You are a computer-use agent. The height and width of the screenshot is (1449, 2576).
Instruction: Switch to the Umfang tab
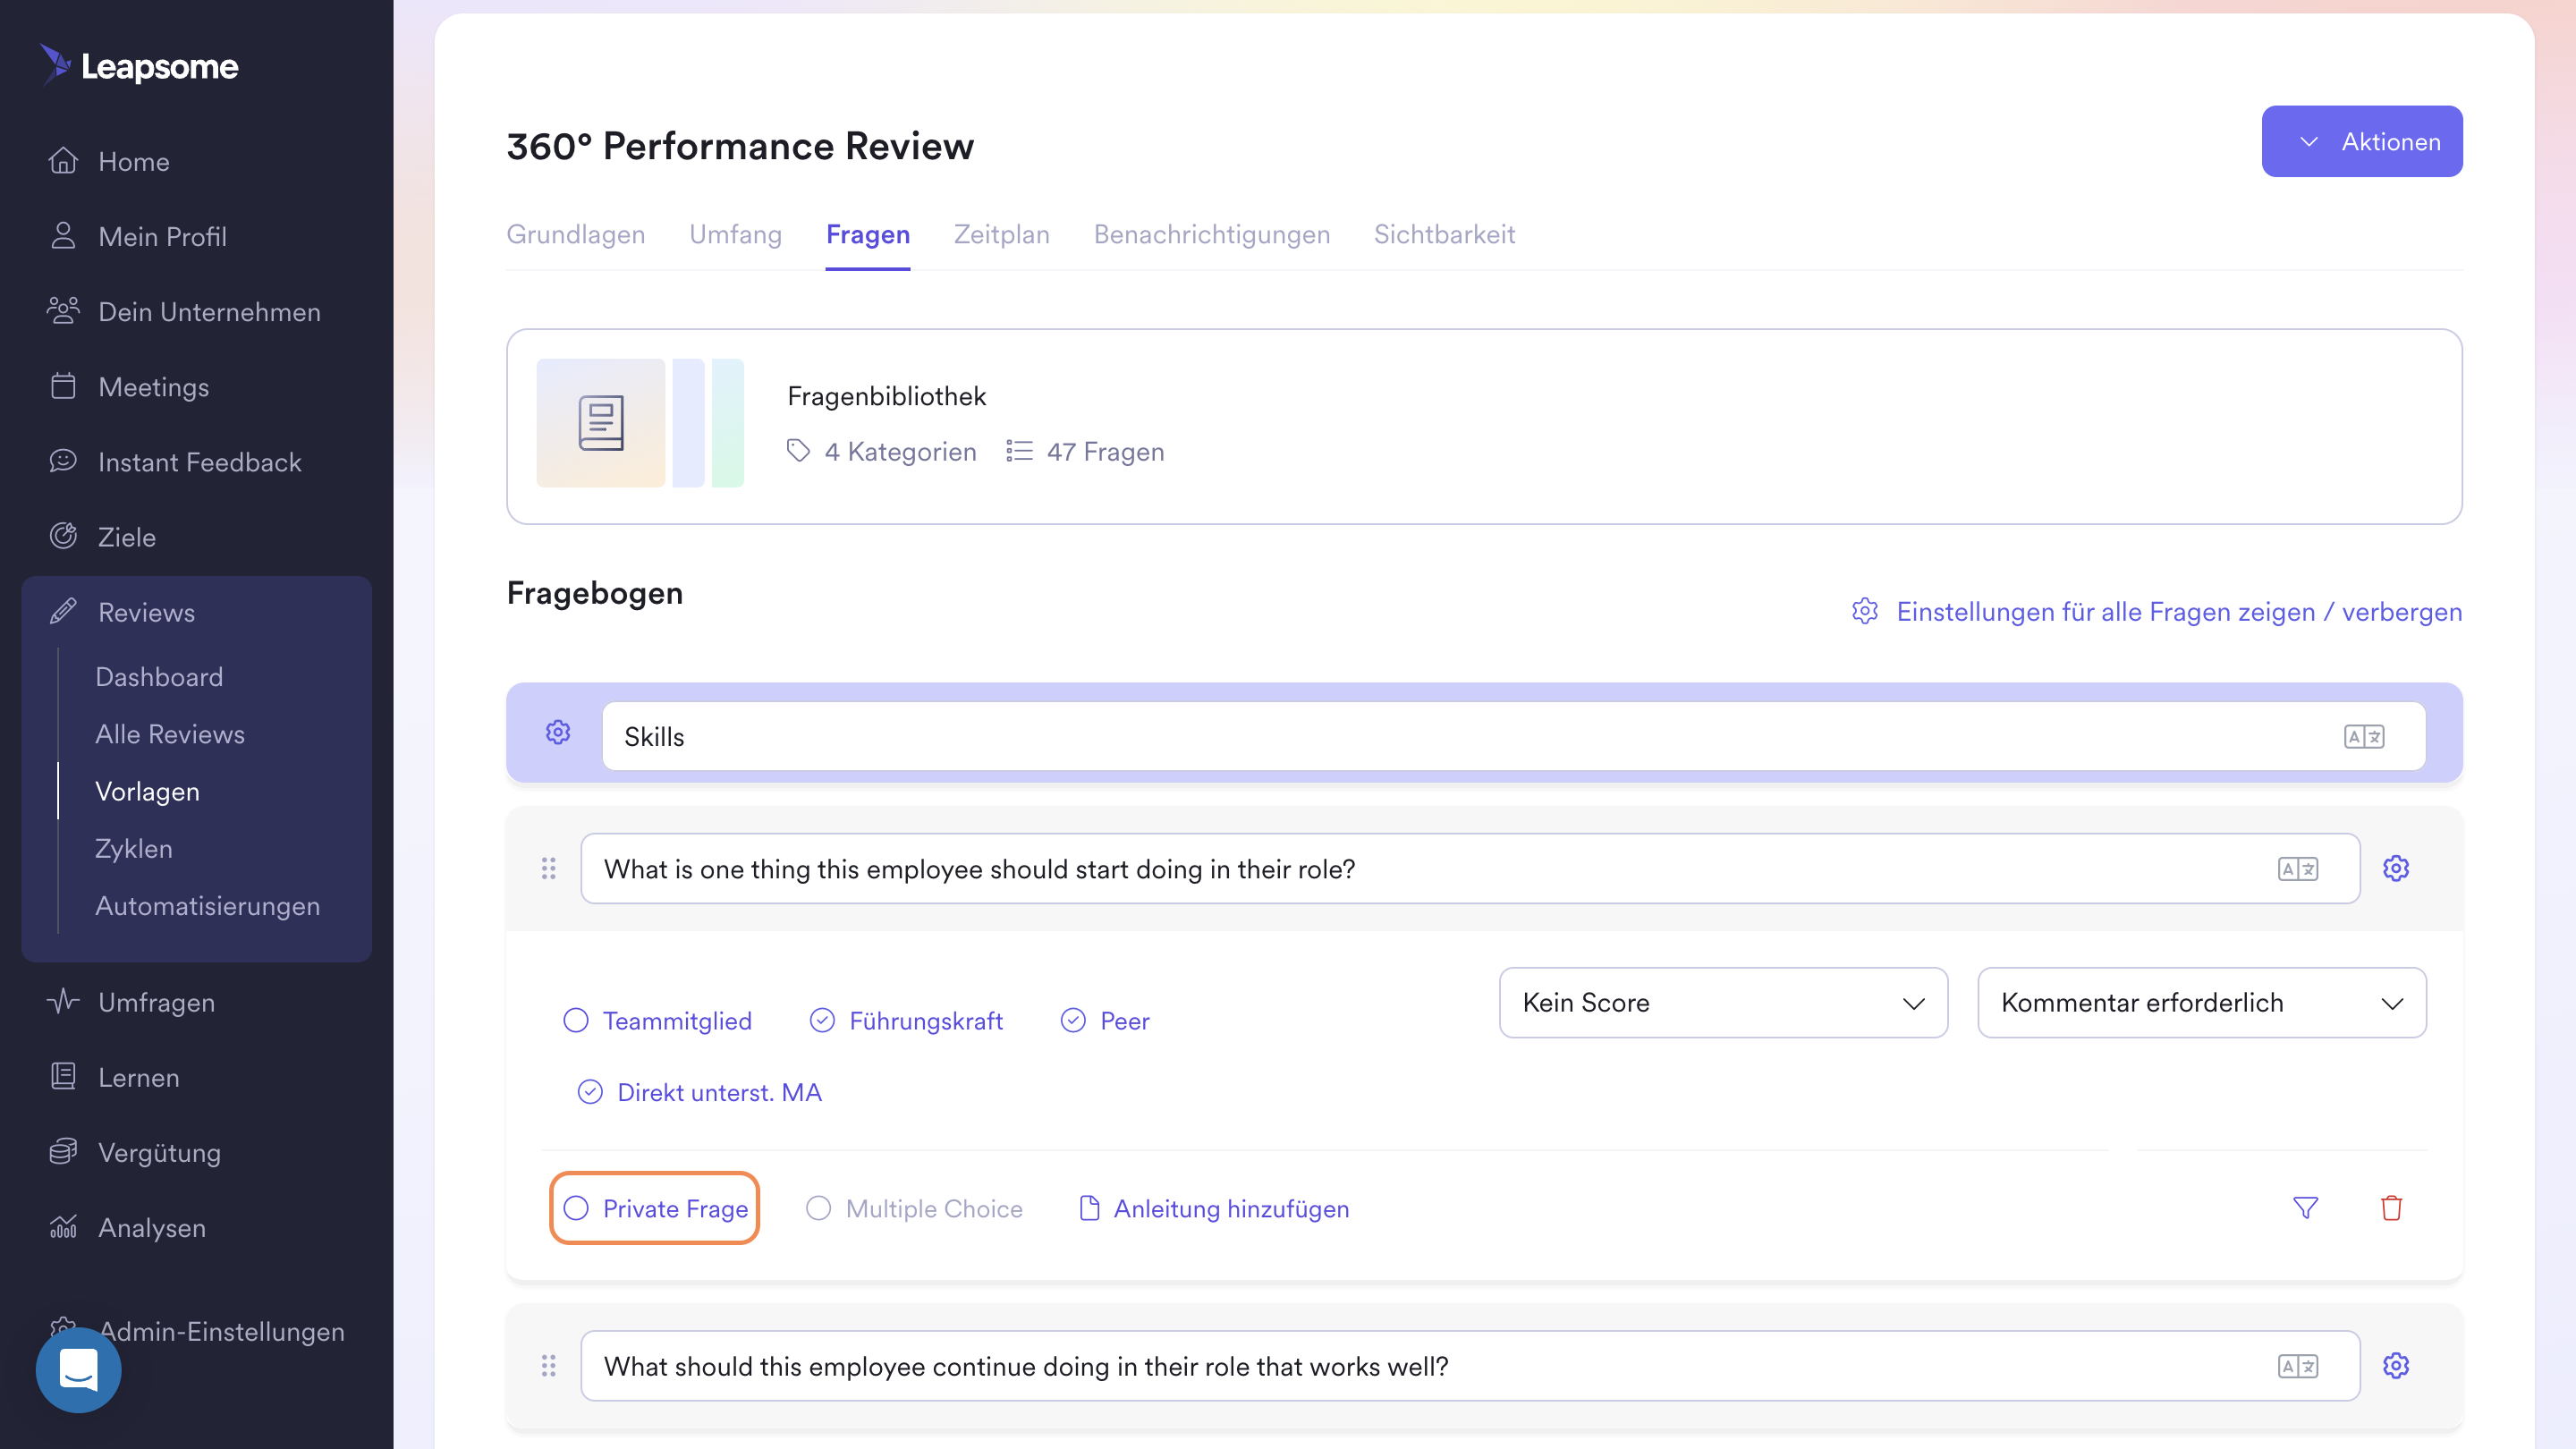tap(735, 234)
